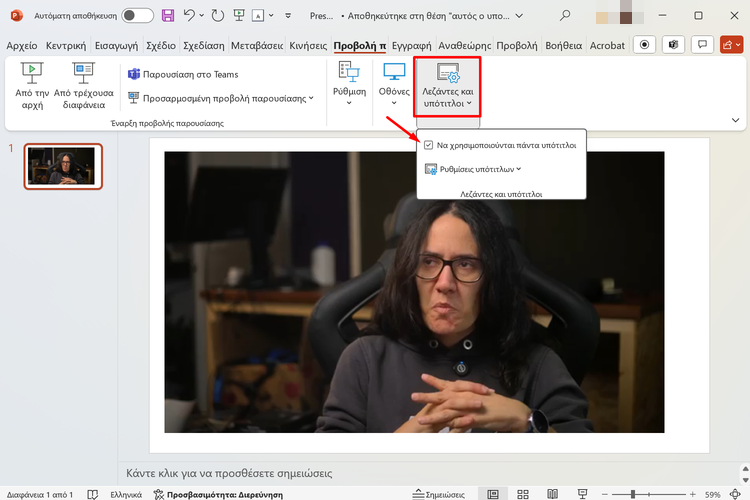Switch to the Κεντρική tab
Viewport: 750px width, 500px height.
pos(66,46)
